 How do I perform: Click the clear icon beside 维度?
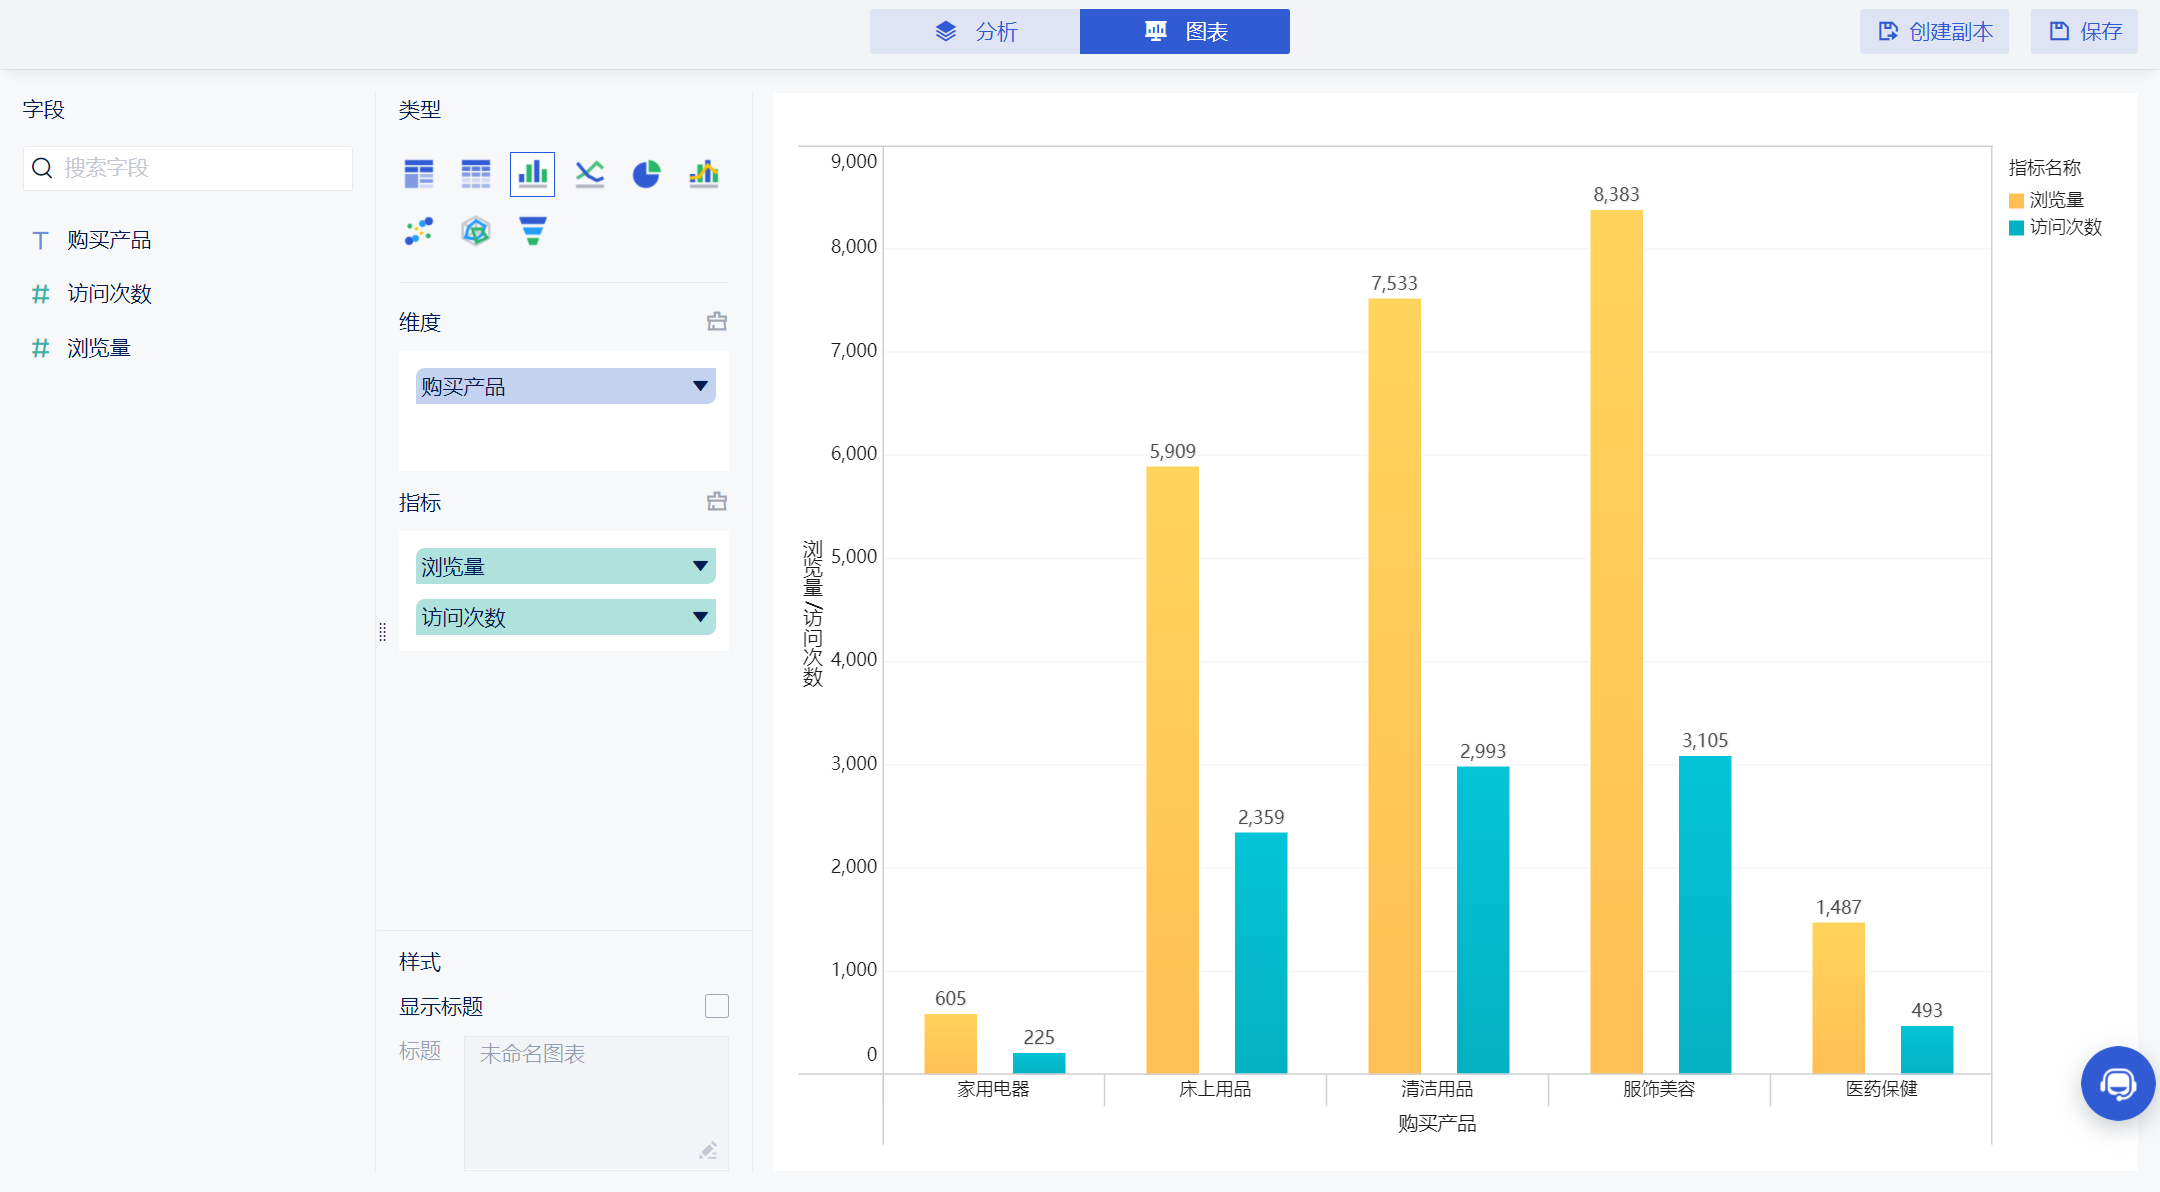click(717, 322)
